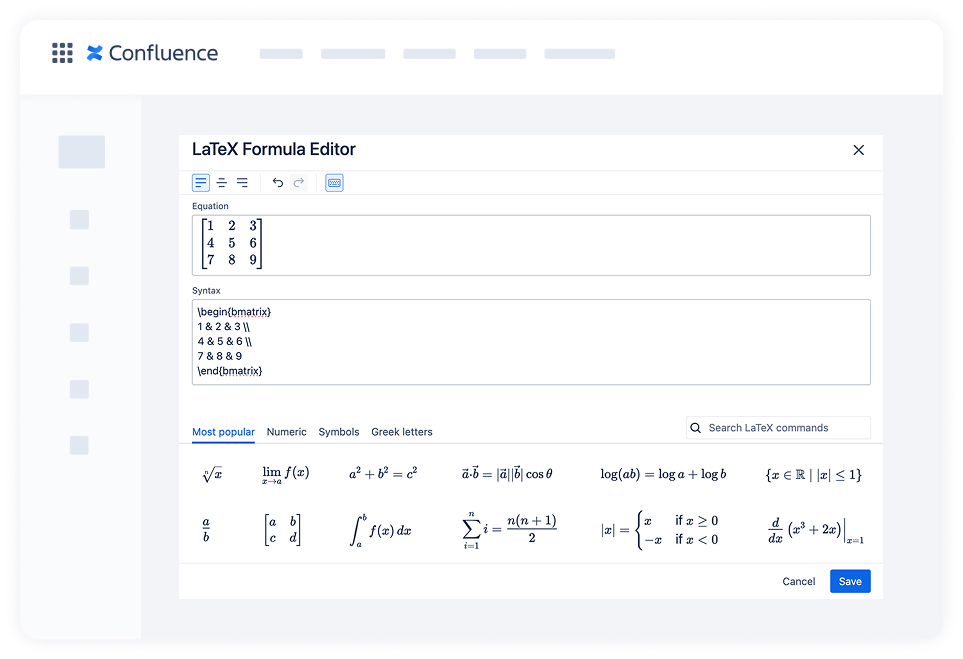Switch to the Numeric tab

(286, 432)
